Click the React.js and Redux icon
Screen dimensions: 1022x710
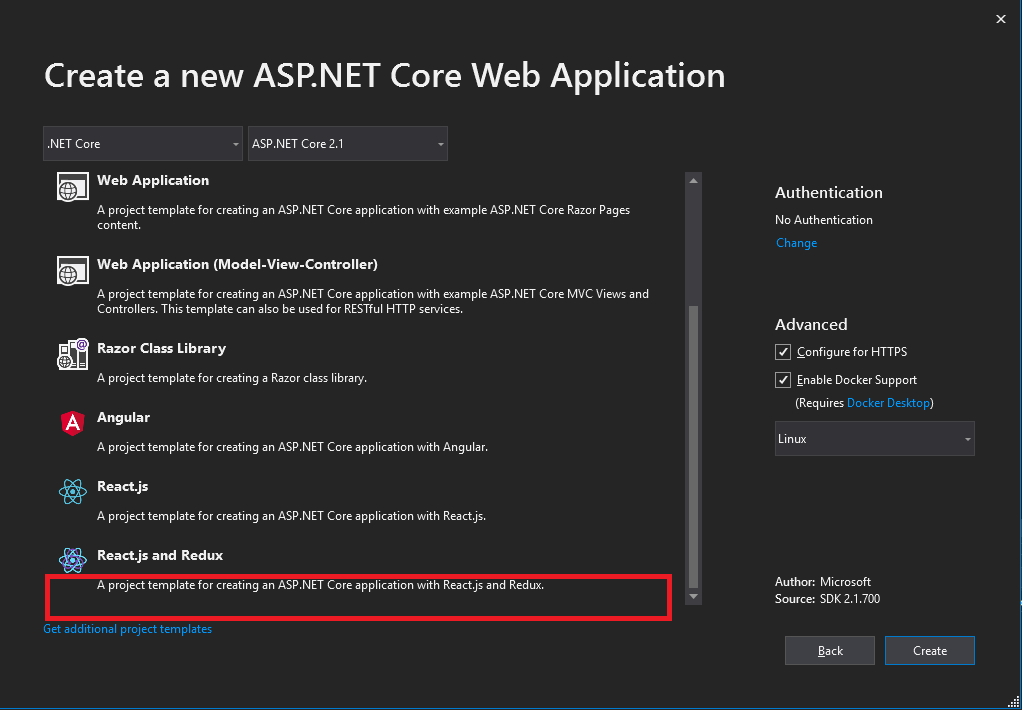pos(72,560)
